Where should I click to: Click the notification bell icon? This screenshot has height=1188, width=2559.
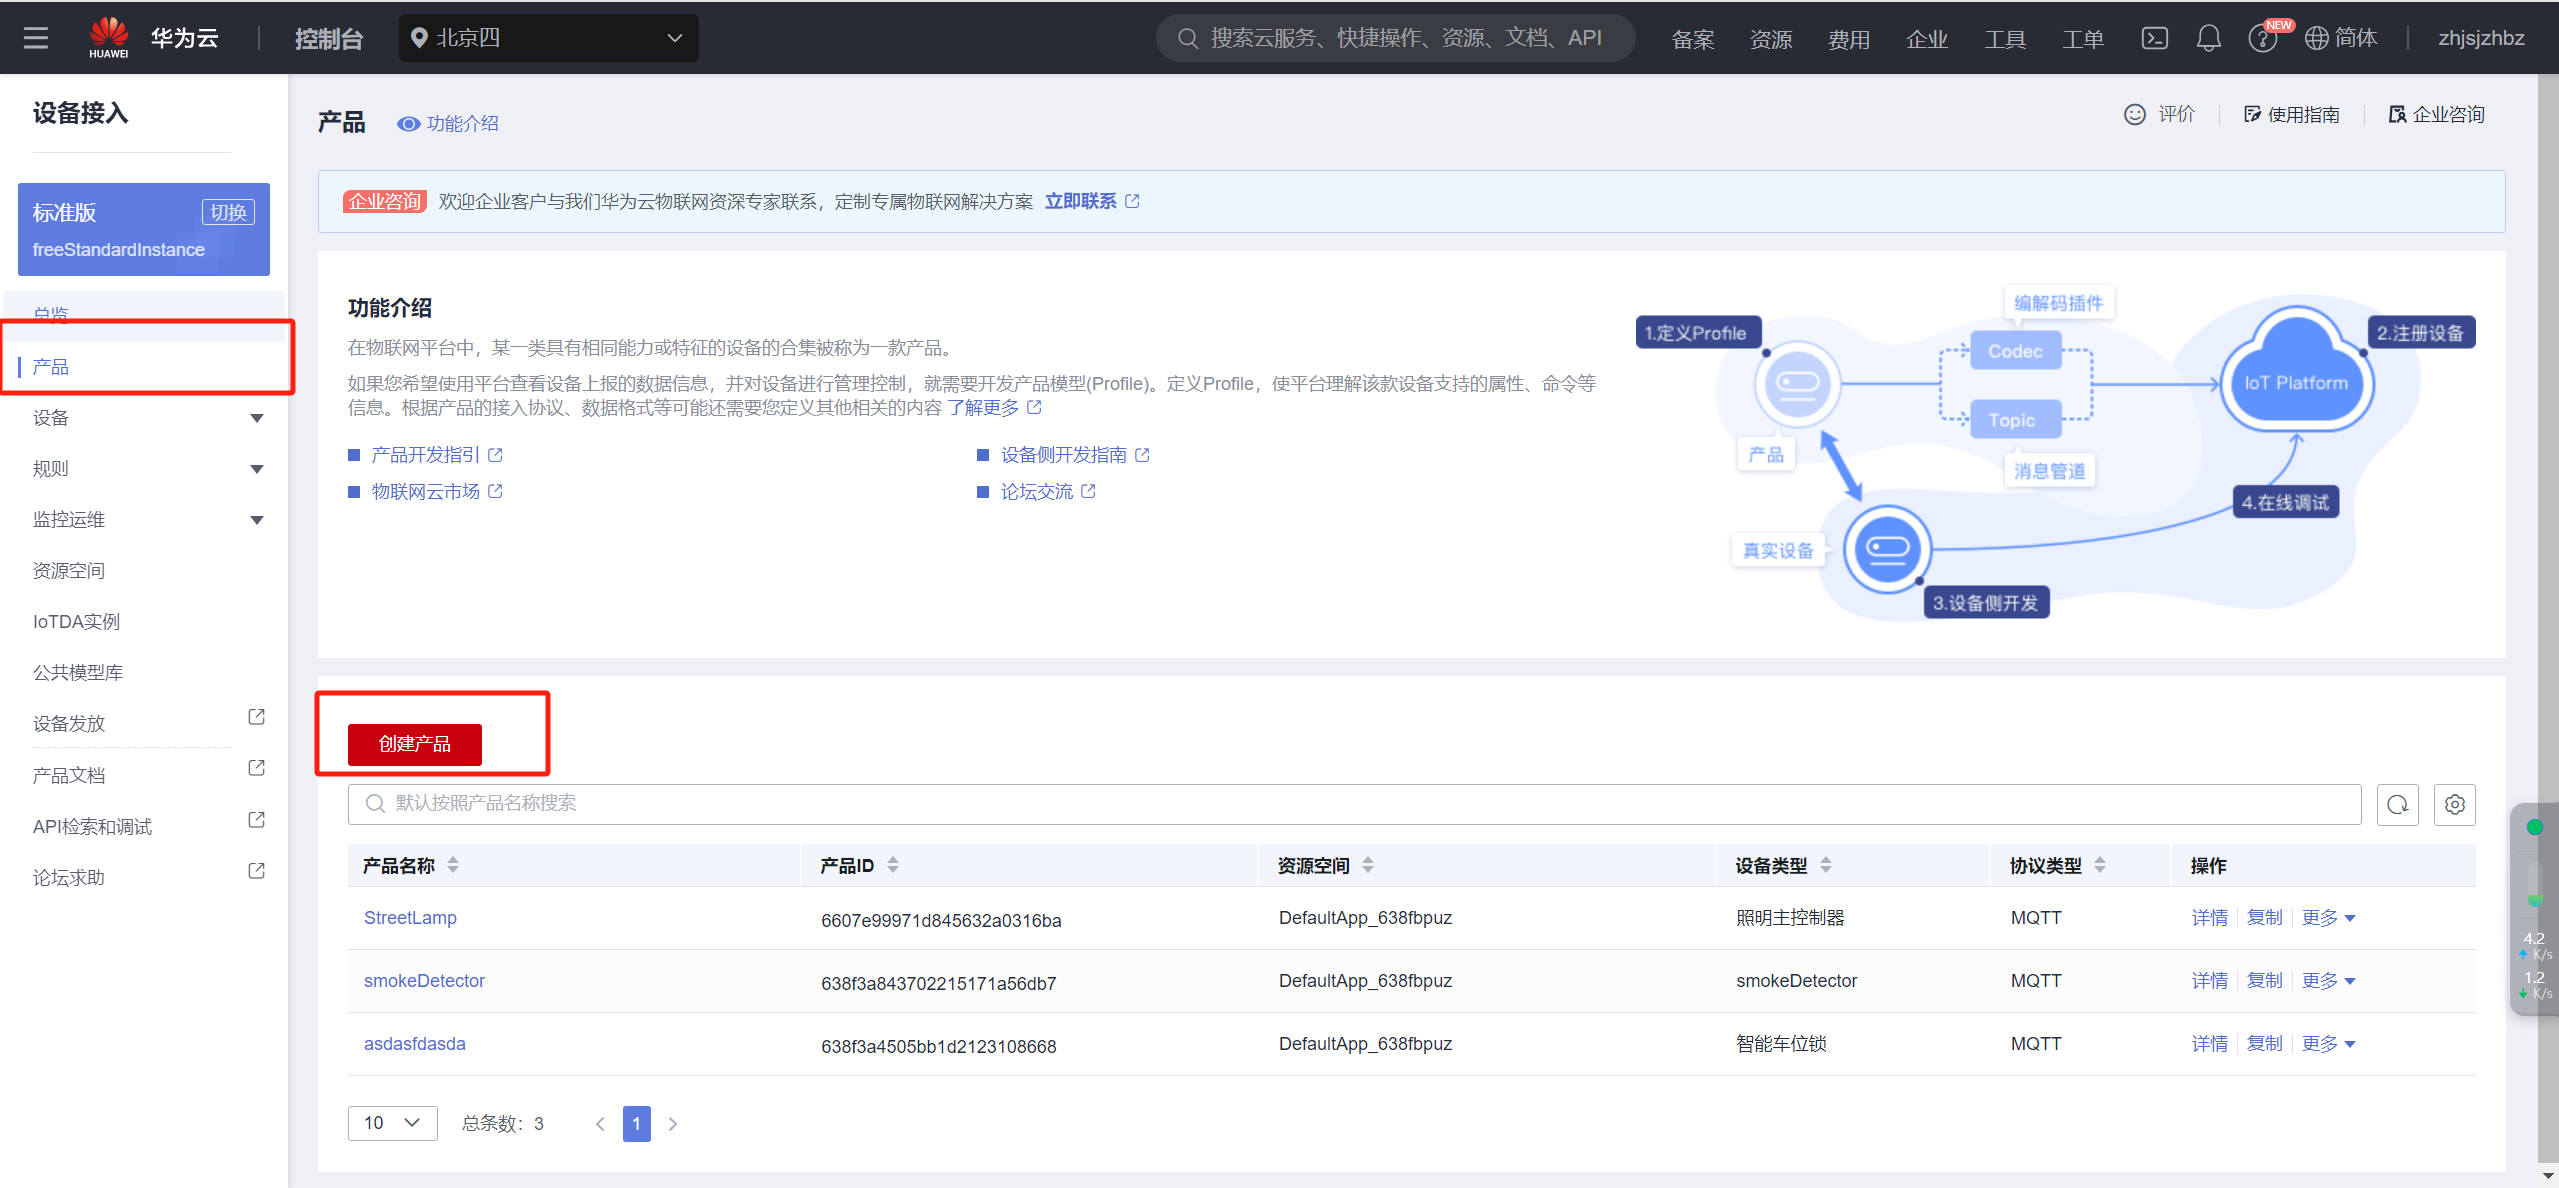tap(2208, 38)
